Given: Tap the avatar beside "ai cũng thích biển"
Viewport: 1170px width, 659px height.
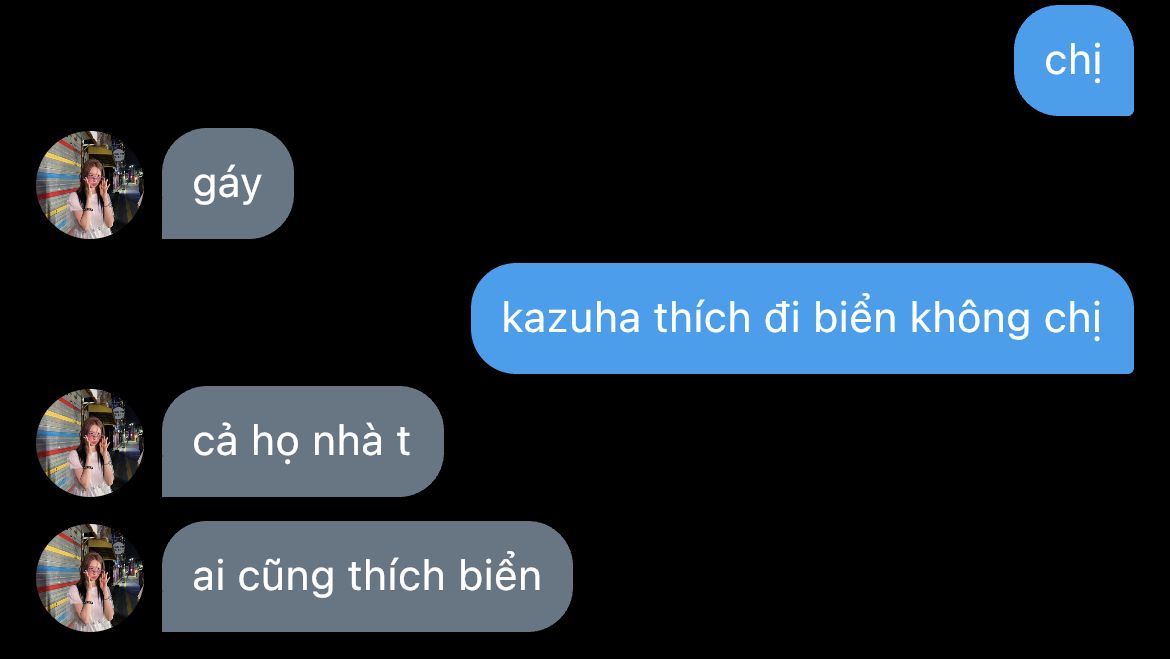Looking at the screenshot, I should point(90,577).
